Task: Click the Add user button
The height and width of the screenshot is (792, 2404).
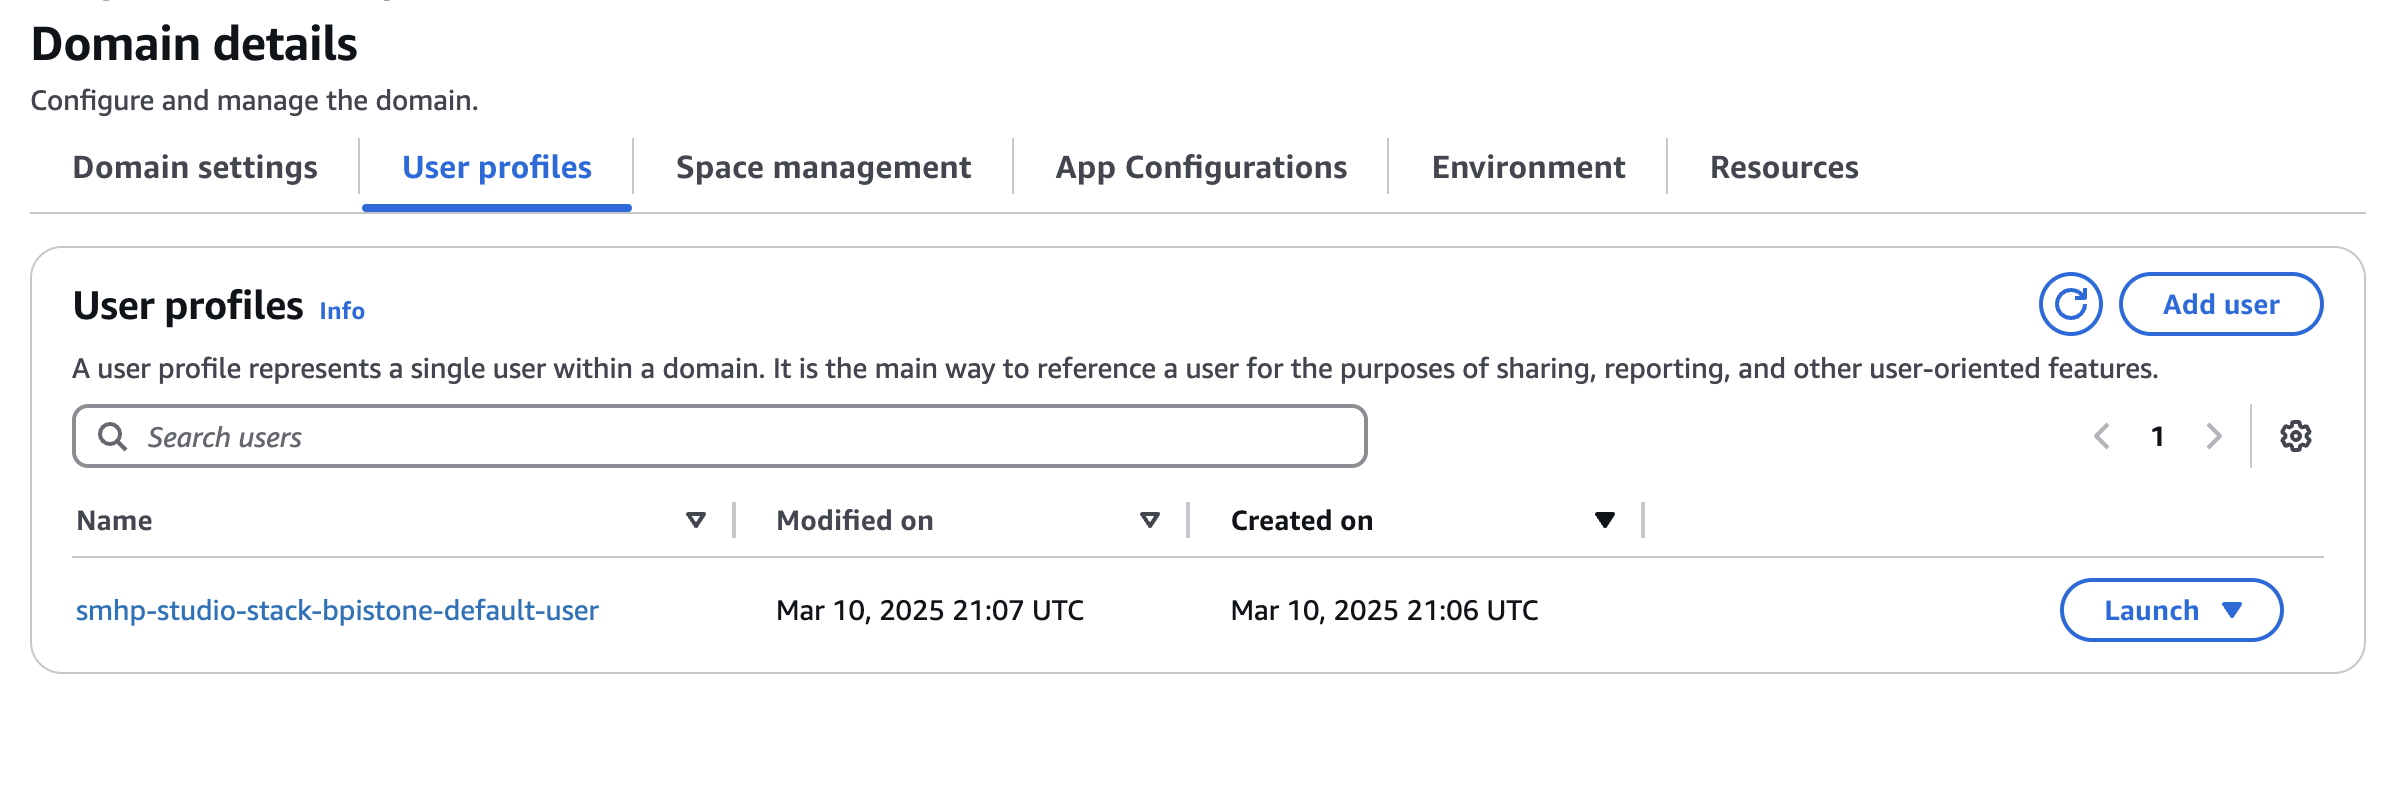Action: click(x=2221, y=304)
